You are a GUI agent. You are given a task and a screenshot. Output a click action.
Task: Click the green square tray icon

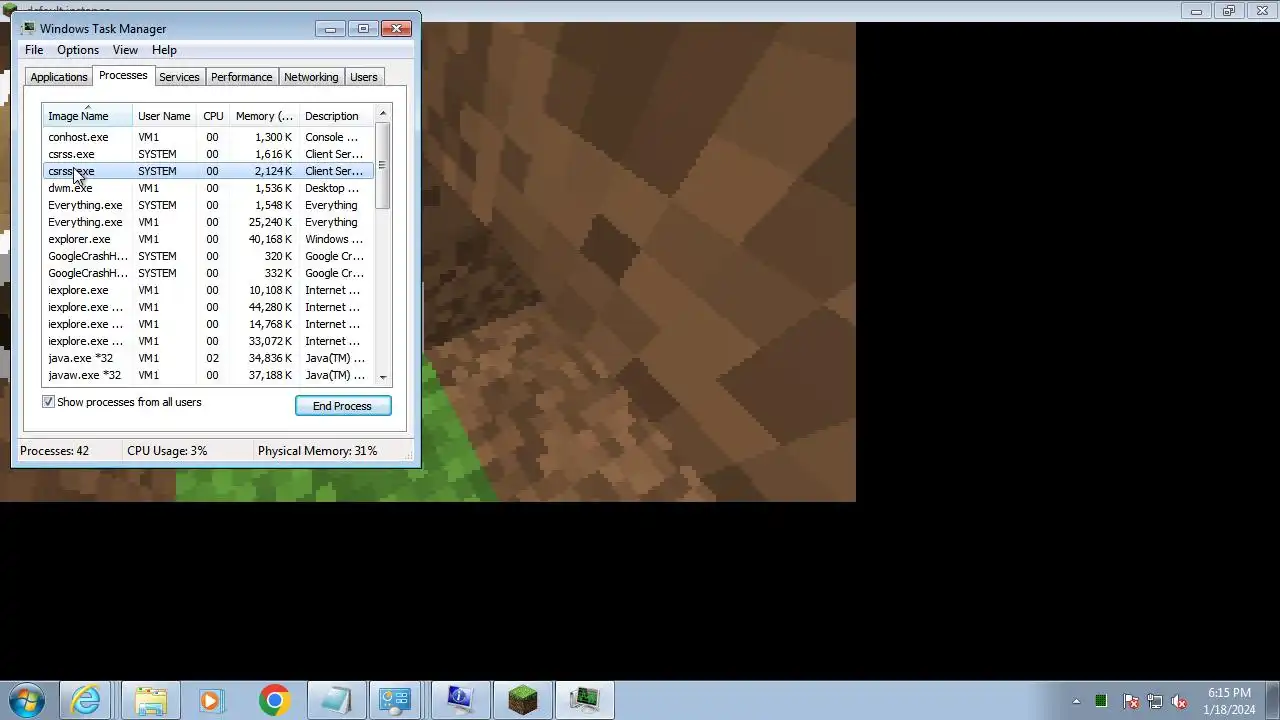[1101, 701]
